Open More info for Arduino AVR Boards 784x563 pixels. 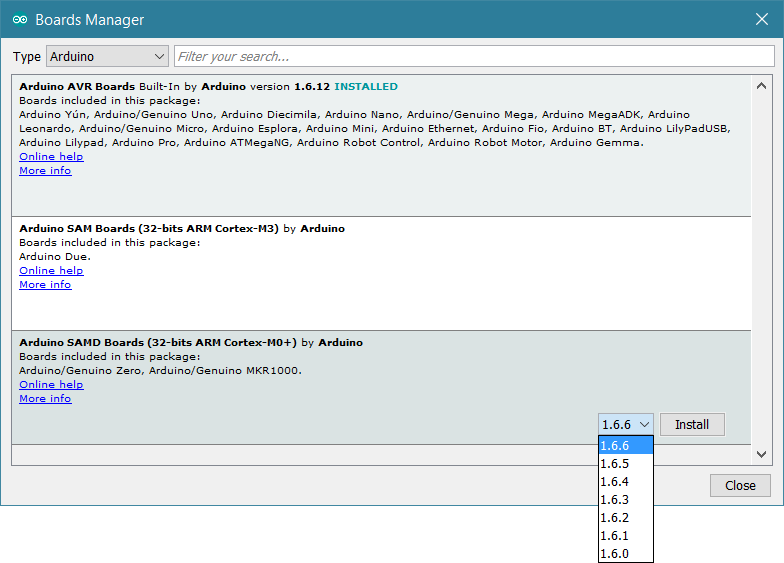coord(46,170)
